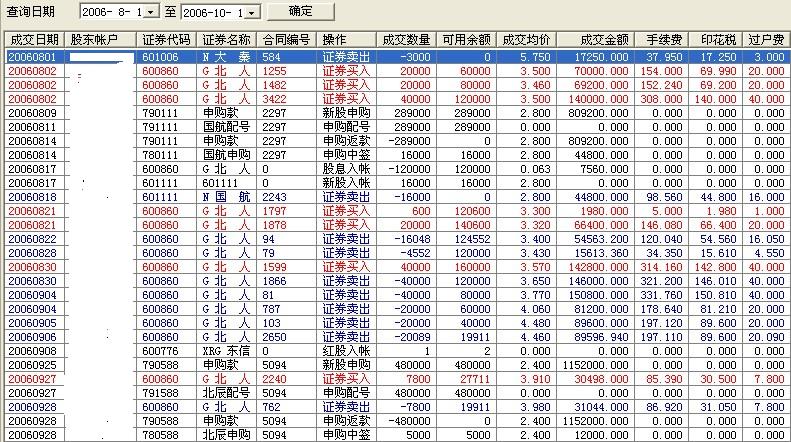
Task: Click trade quantity -480000
Action: coord(409,421)
